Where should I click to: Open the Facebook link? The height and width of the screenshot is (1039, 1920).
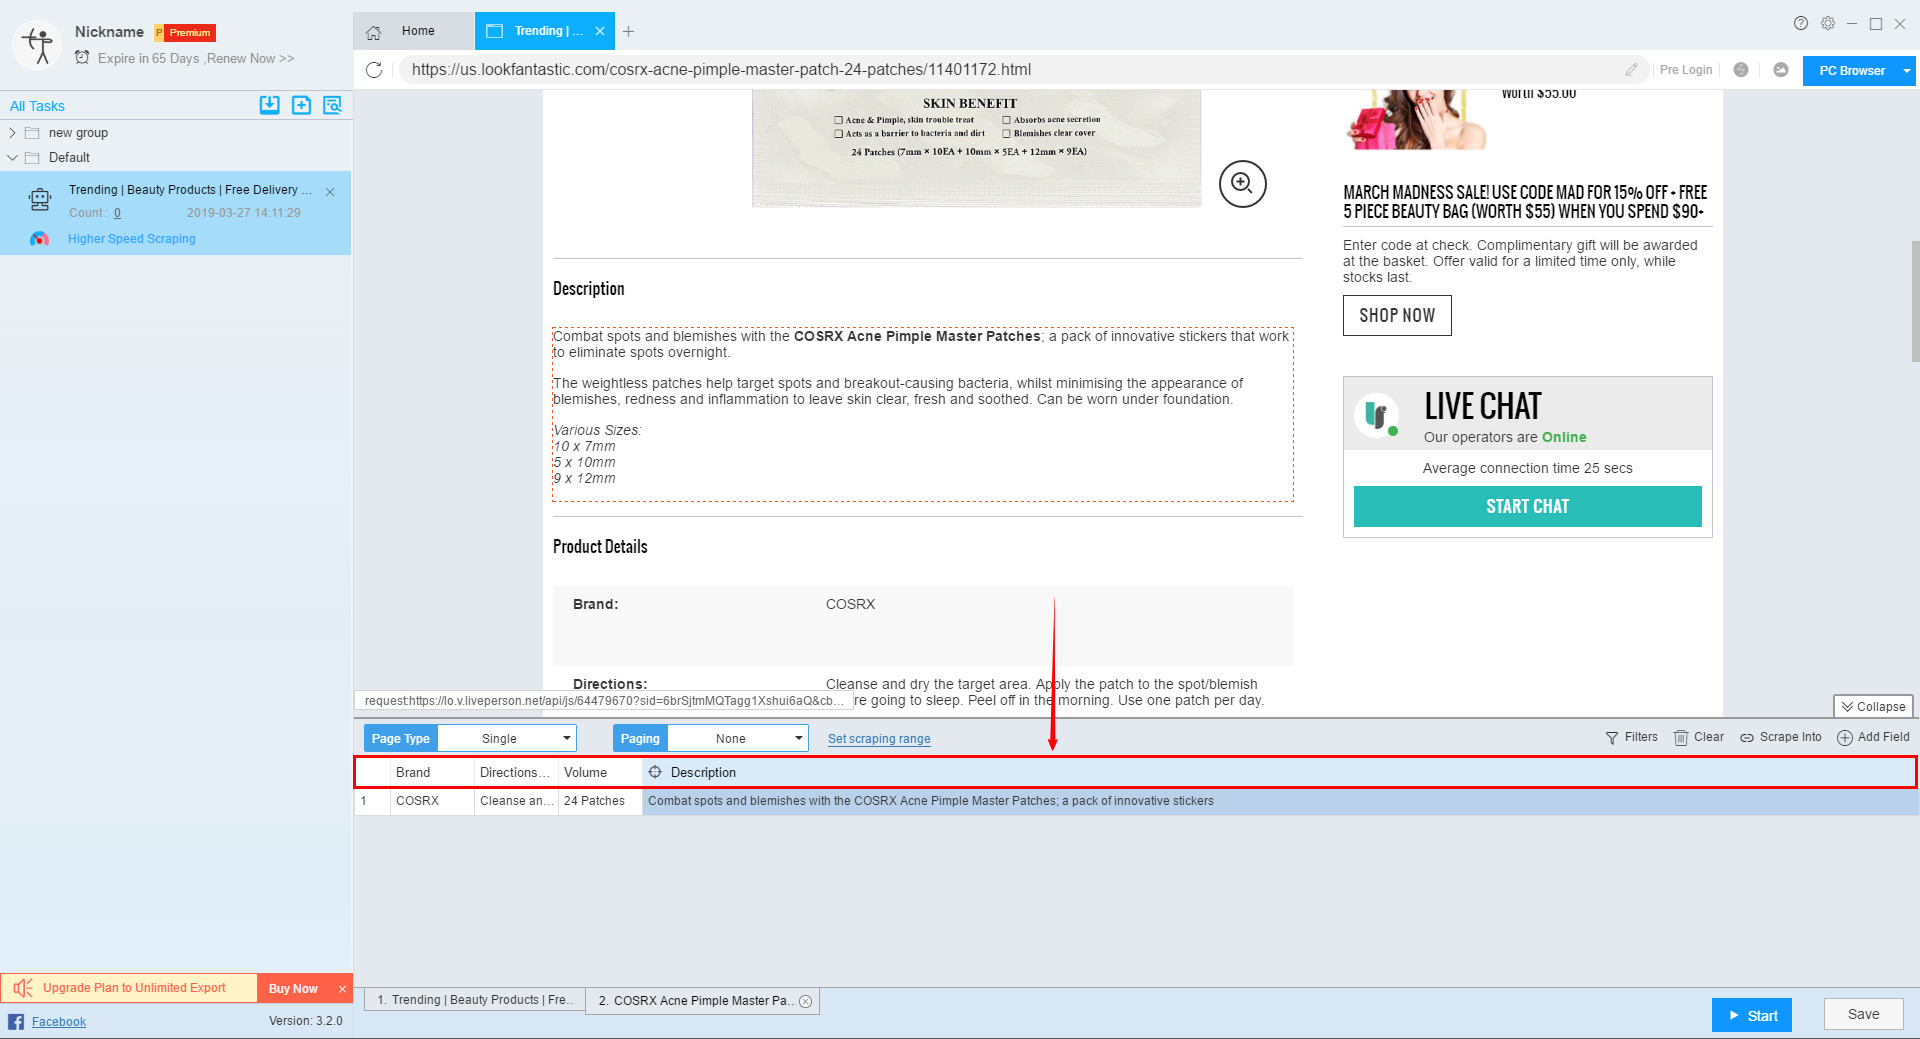(x=59, y=1021)
